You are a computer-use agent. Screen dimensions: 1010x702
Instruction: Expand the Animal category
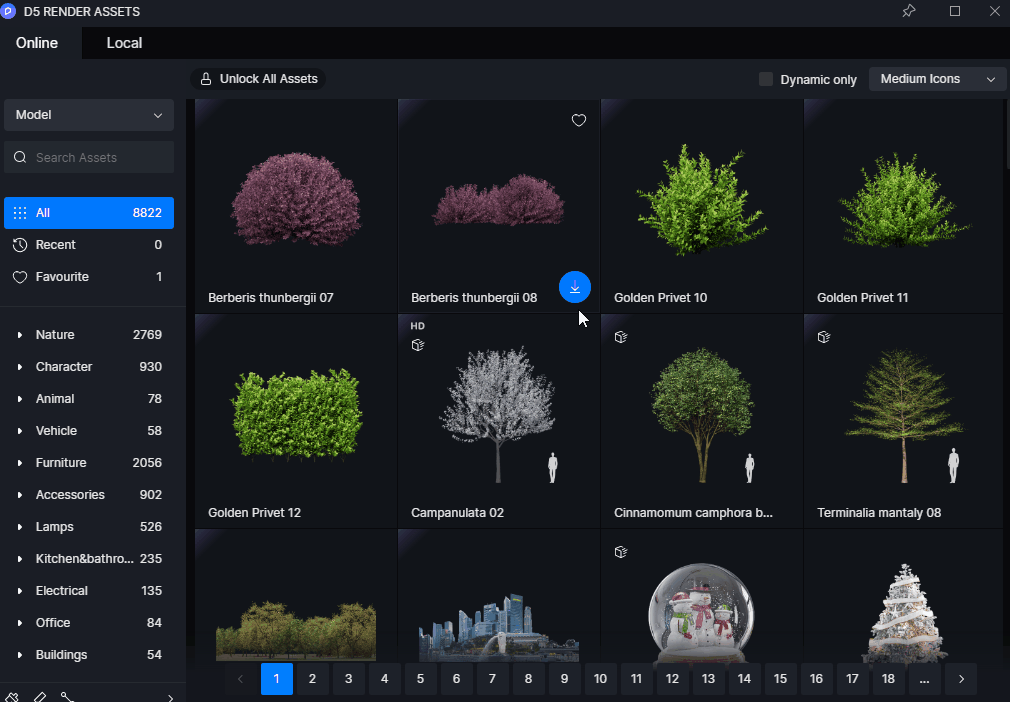pos(20,399)
